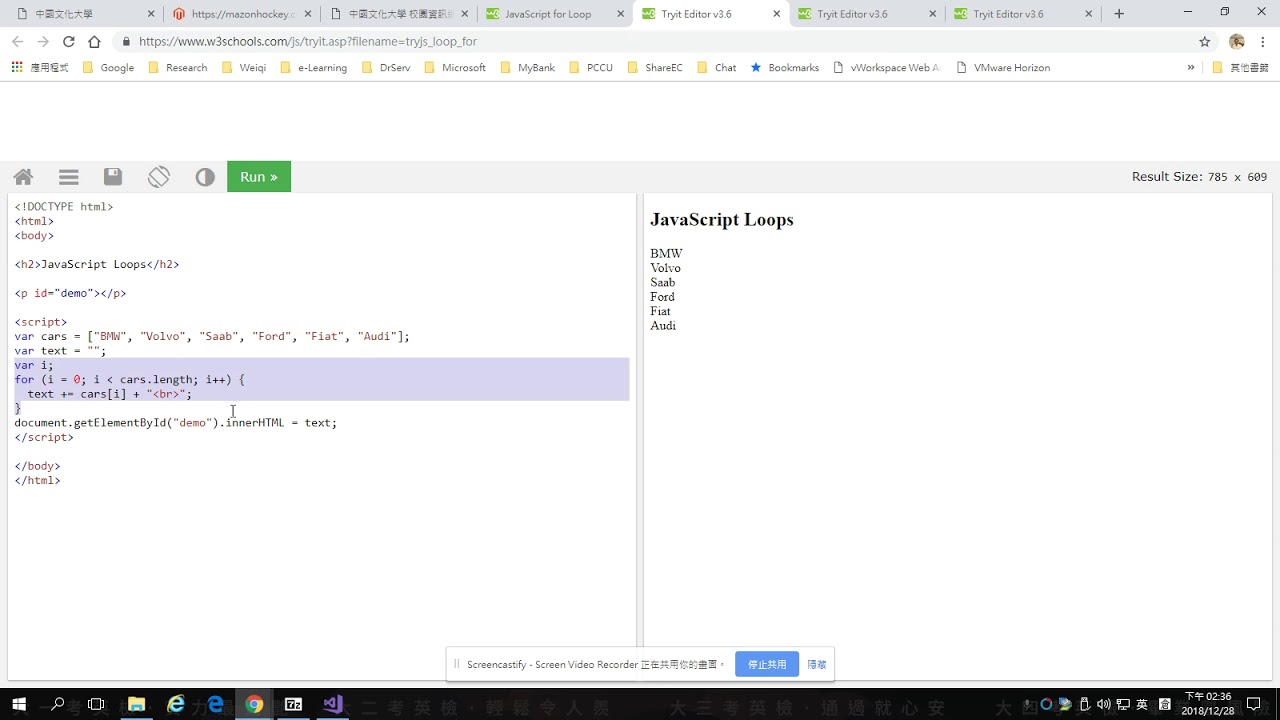Click the 隱藏 link in sharing bar
This screenshot has width=1280, height=720.
point(817,664)
